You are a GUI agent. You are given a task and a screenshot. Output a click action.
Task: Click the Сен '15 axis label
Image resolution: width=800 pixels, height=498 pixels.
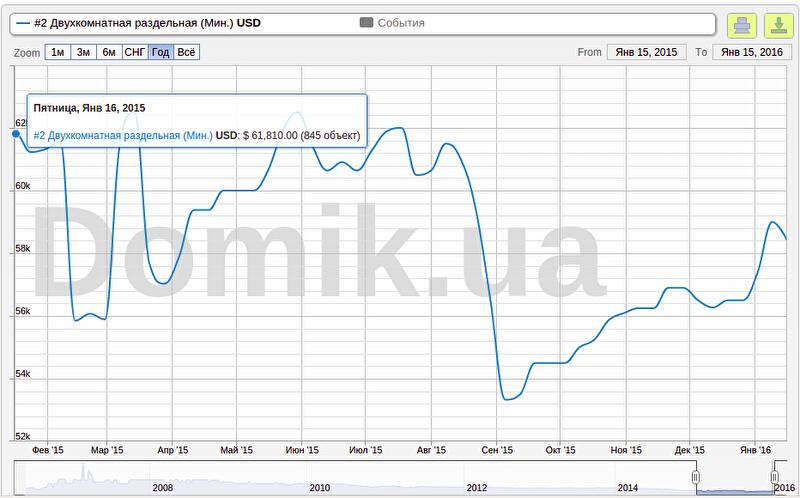497,450
